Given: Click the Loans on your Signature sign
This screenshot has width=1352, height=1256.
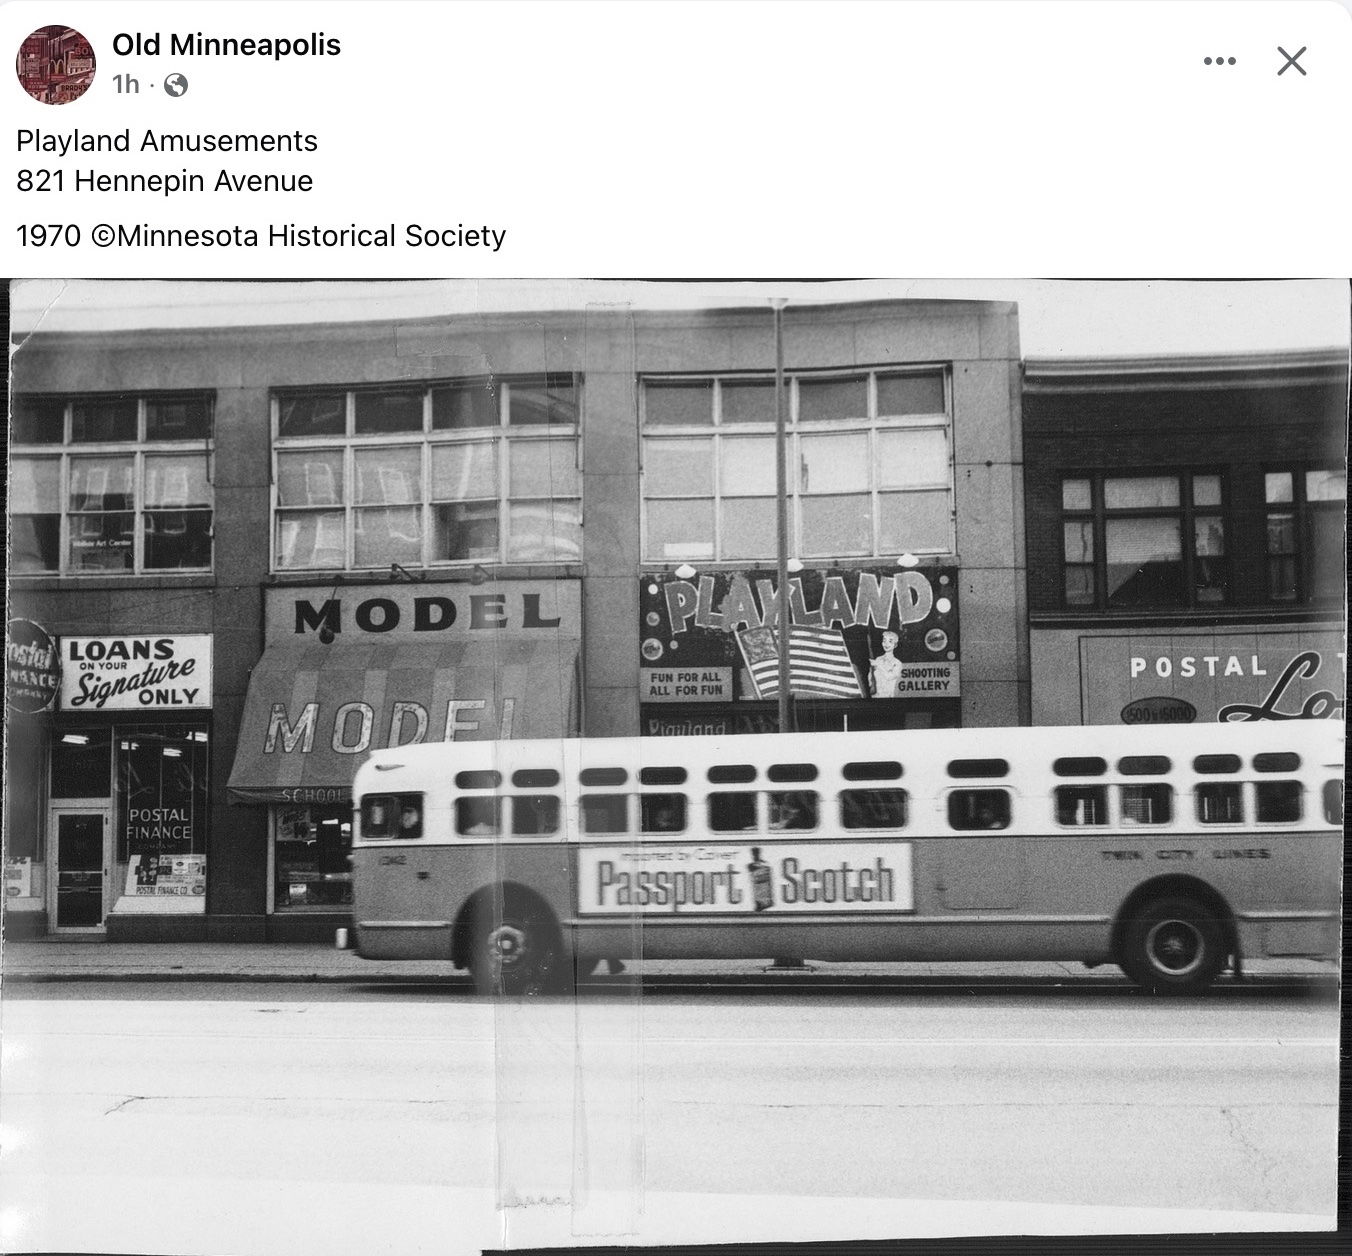Looking at the screenshot, I should 136,671.
